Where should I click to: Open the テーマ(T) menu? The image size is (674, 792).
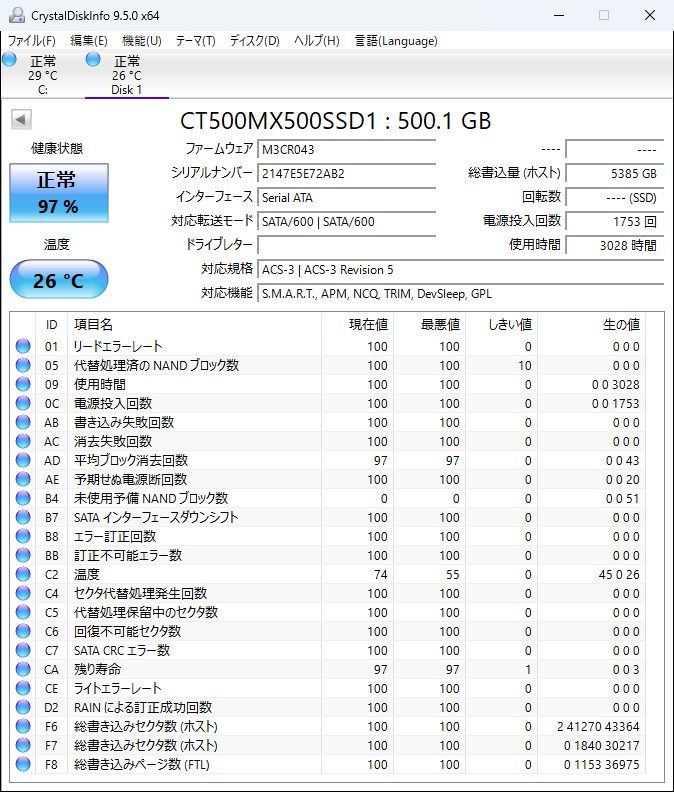[x=195, y=41]
